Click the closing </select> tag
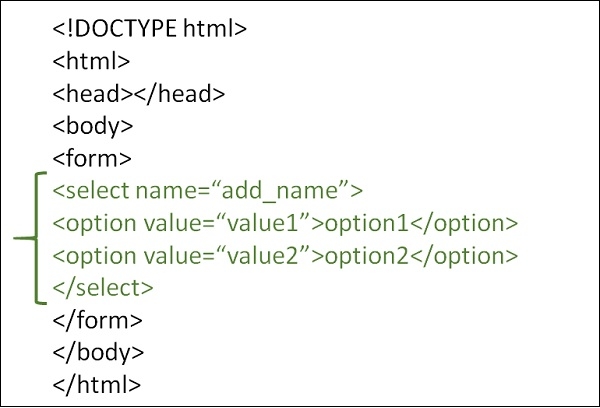 click(x=104, y=288)
